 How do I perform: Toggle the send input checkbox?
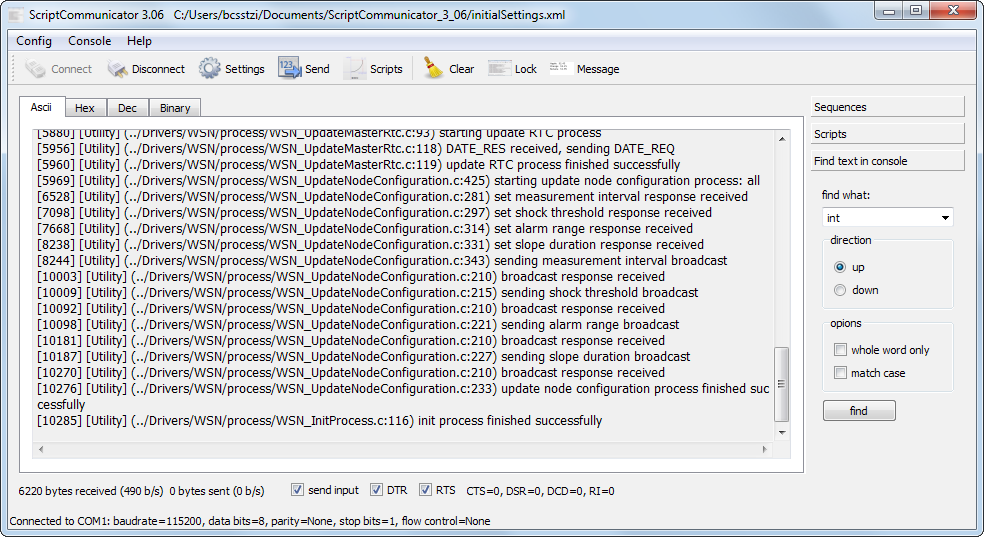298,490
